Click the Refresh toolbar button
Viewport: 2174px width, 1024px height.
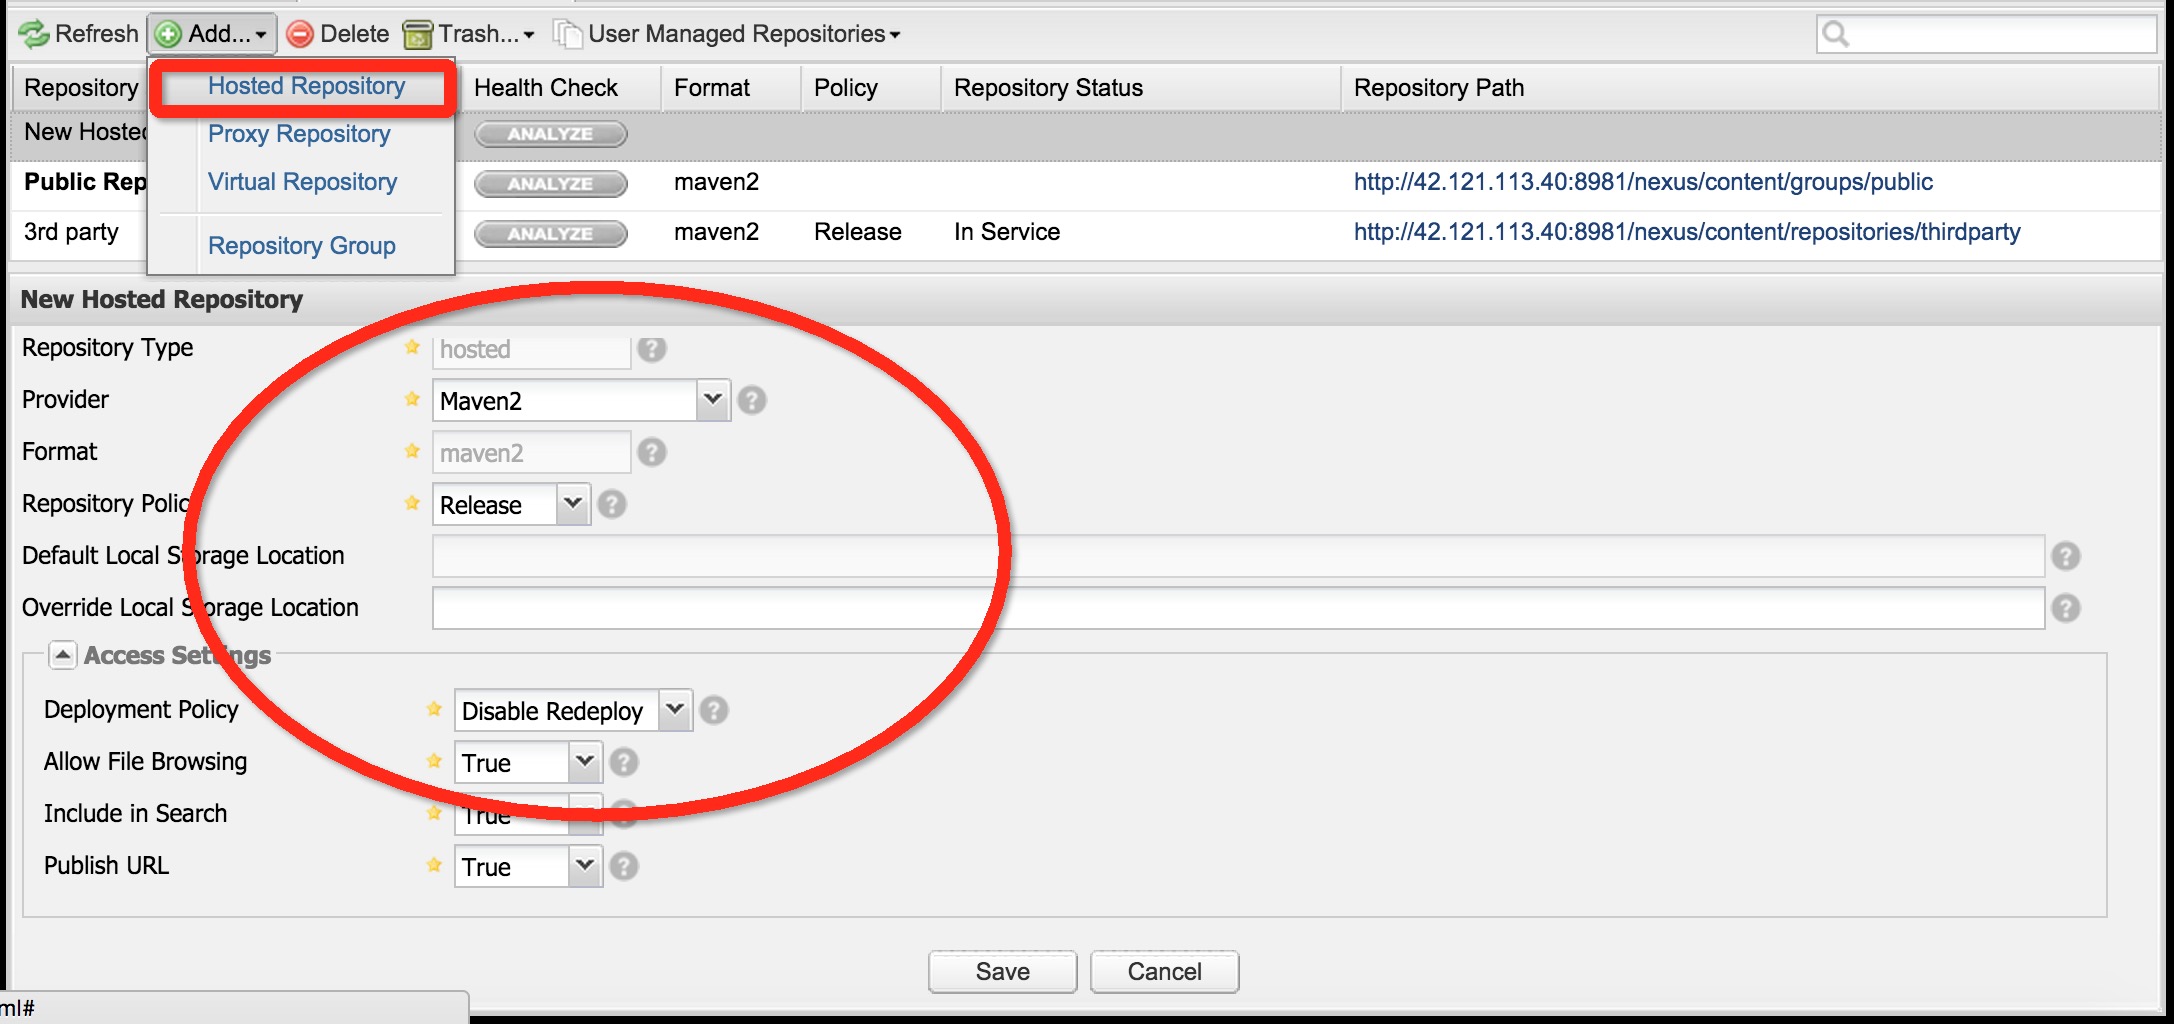click(x=78, y=34)
